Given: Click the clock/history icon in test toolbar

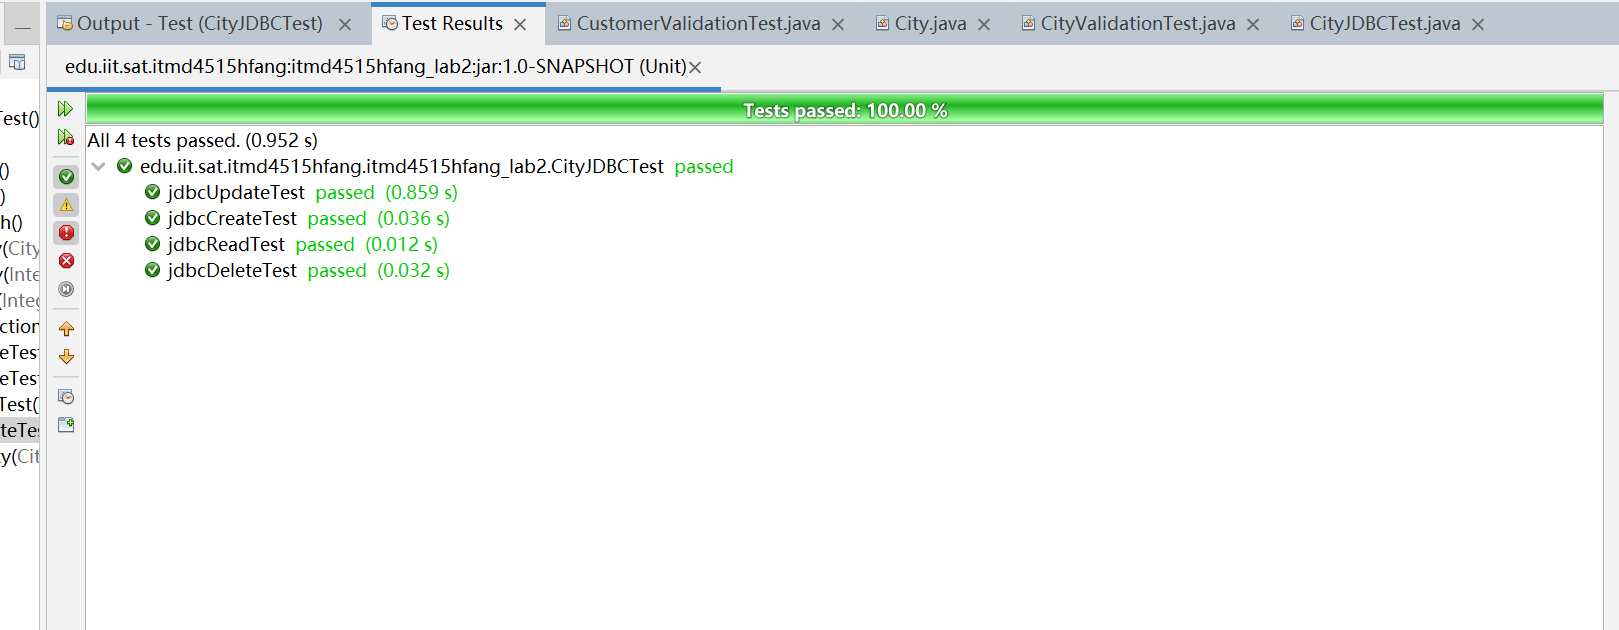Looking at the screenshot, I should (x=66, y=397).
